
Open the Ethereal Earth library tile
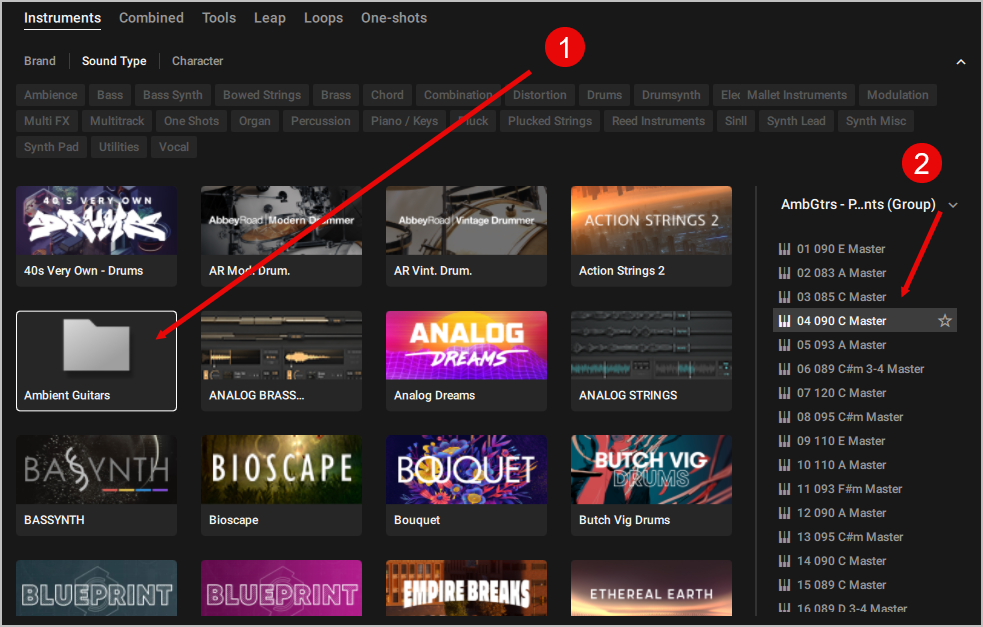pyautogui.click(x=651, y=588)
